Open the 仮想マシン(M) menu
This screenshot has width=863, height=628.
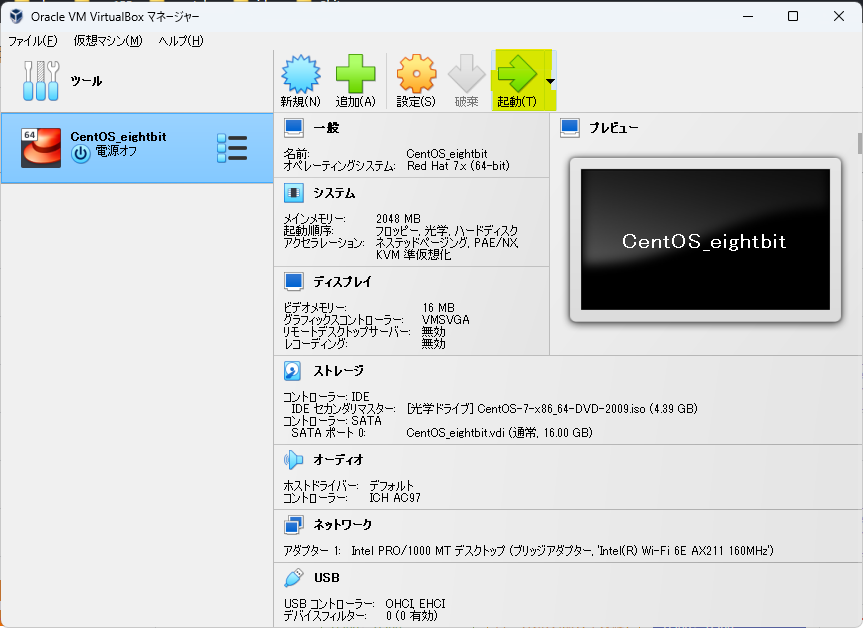pyautogui.click(x=108, y=41)
